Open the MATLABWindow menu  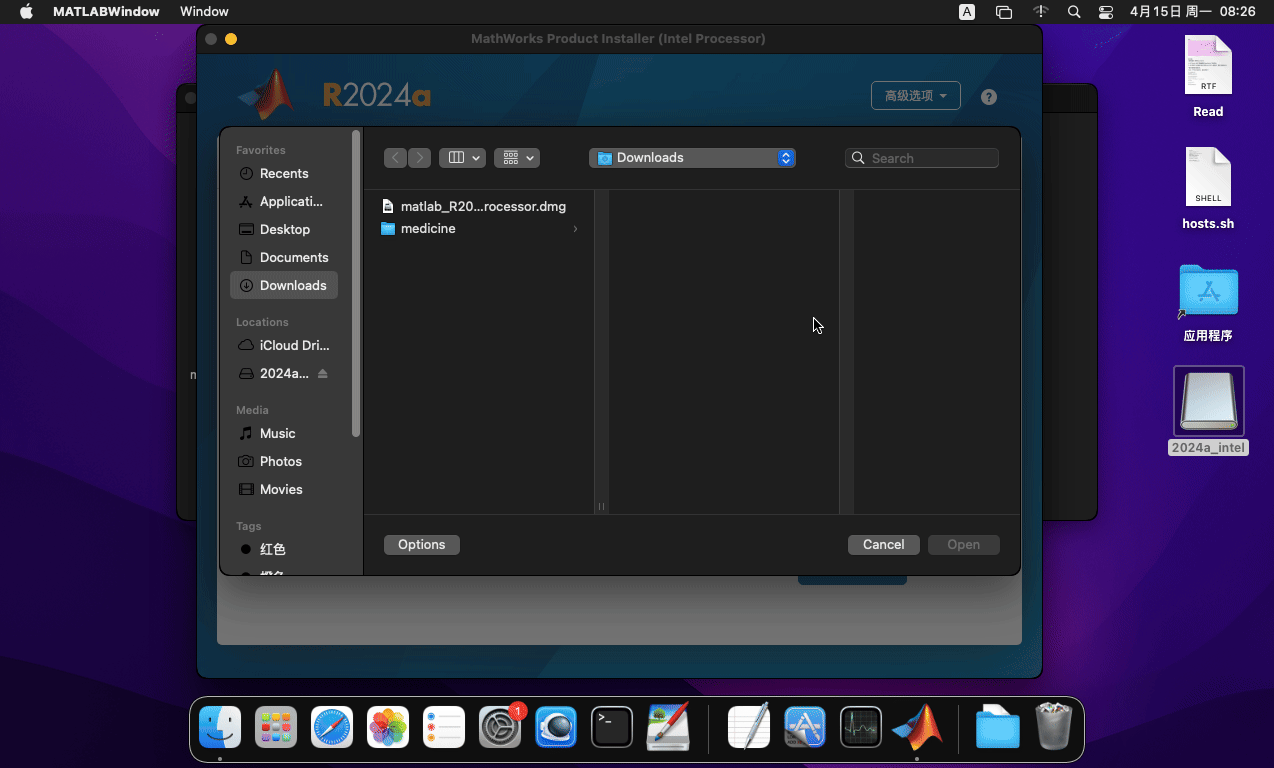[x=106, y=12]
